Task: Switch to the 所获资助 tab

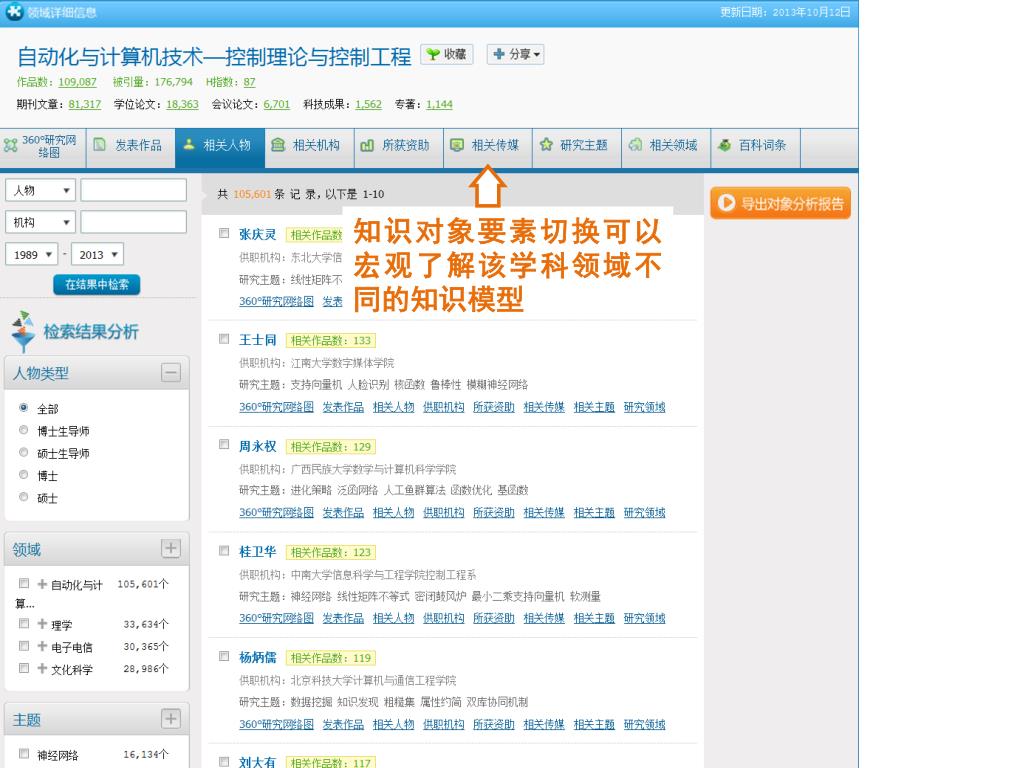Action: [x=399, y=148]
